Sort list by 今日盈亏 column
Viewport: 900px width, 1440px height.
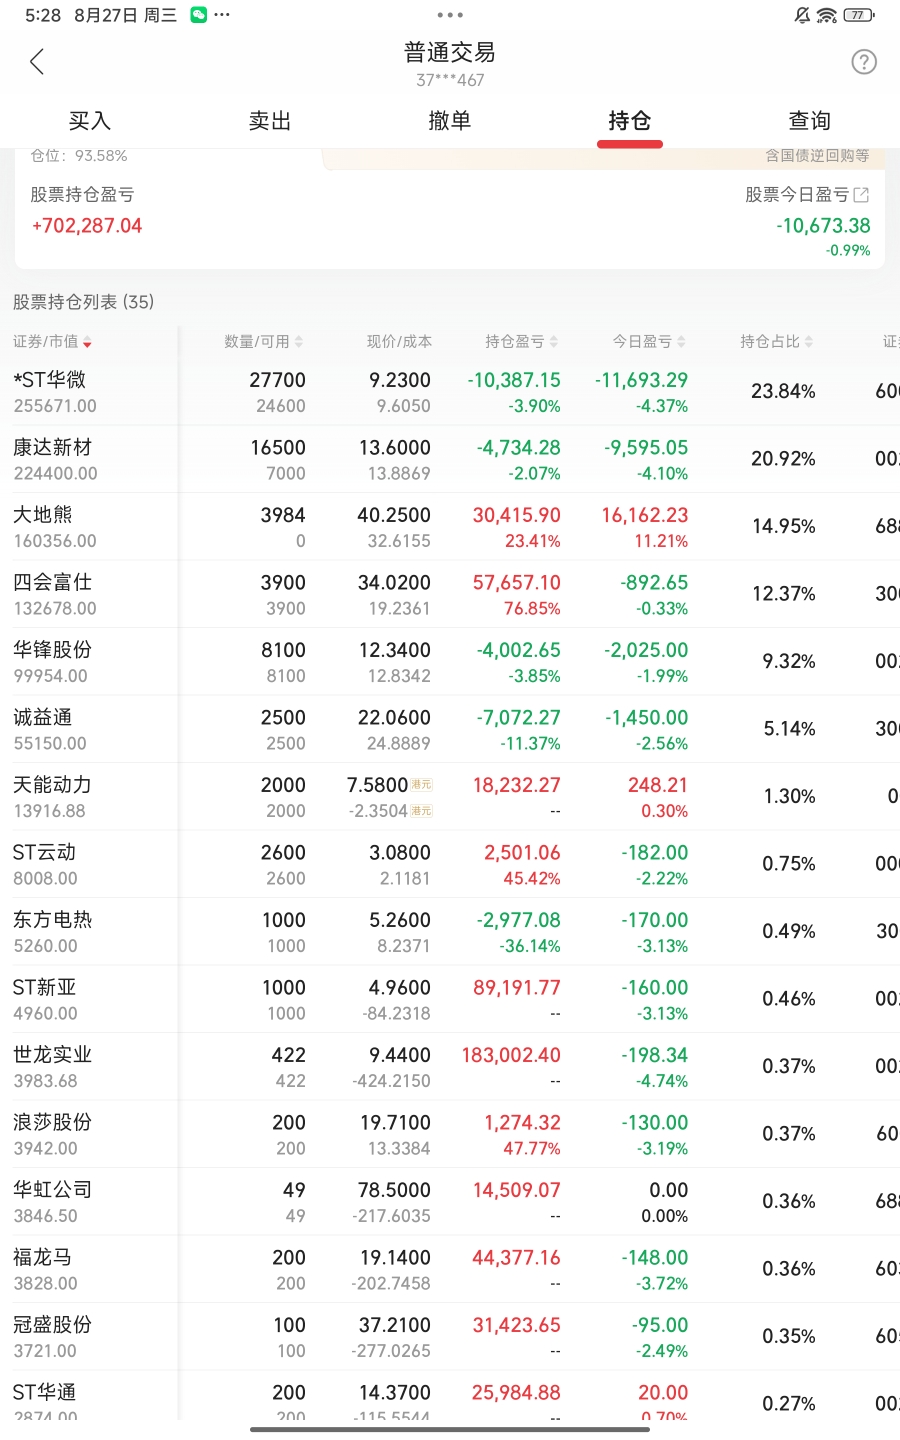(649, 342)
